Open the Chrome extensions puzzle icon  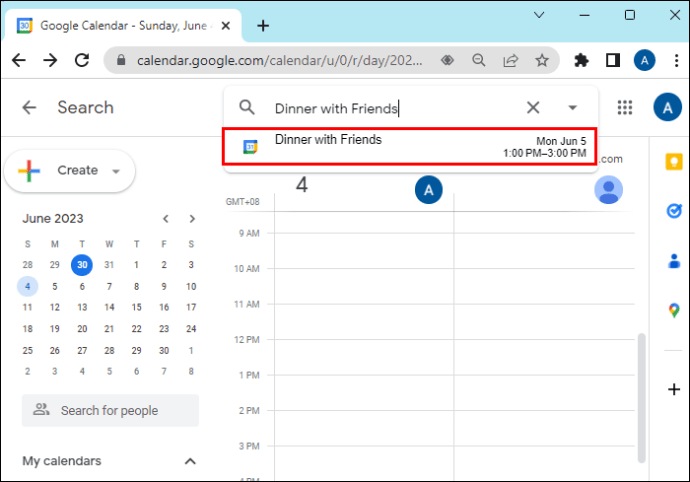click(581, 60)
